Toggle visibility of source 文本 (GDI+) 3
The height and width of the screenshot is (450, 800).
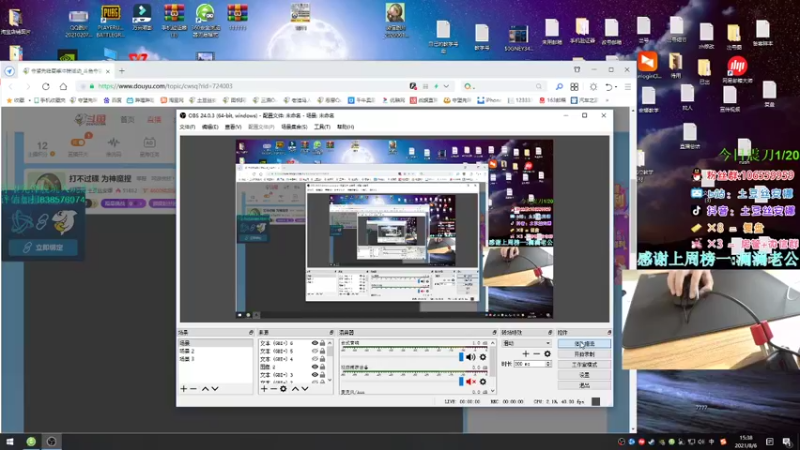[x=315, y=374]
